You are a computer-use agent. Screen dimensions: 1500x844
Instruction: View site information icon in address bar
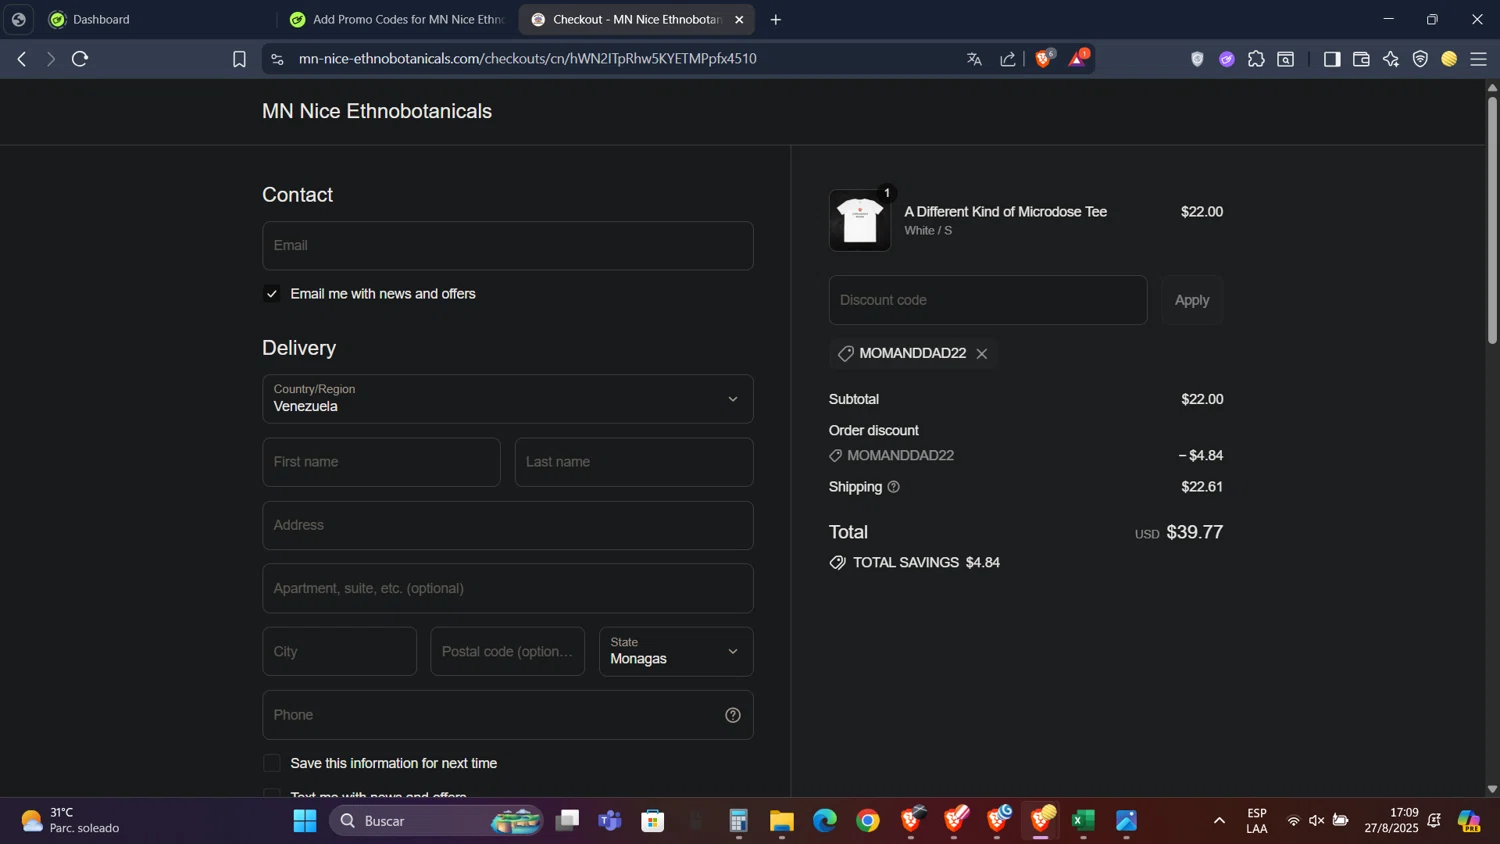click(277, 59)
